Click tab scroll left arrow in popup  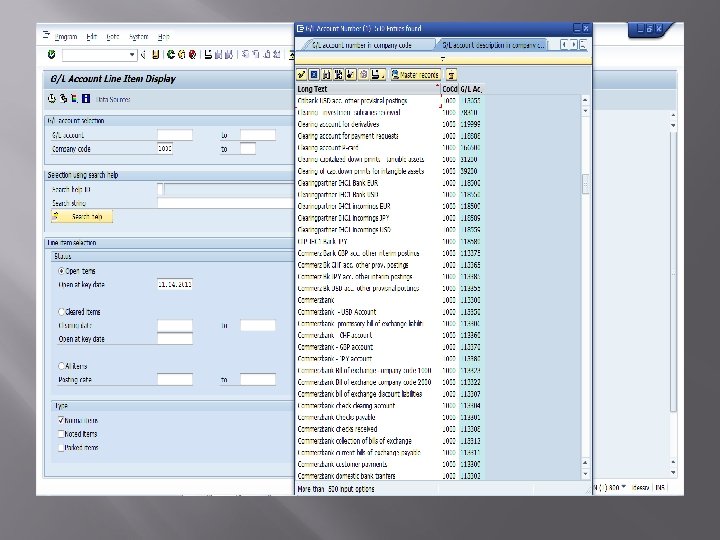pyautogui.click(x=564, y=45)
